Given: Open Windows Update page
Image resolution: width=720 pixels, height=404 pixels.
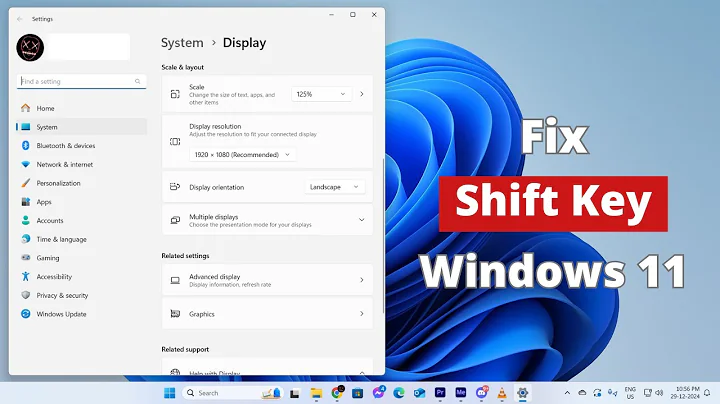Looking at the screenshot, I should [81, 314].
